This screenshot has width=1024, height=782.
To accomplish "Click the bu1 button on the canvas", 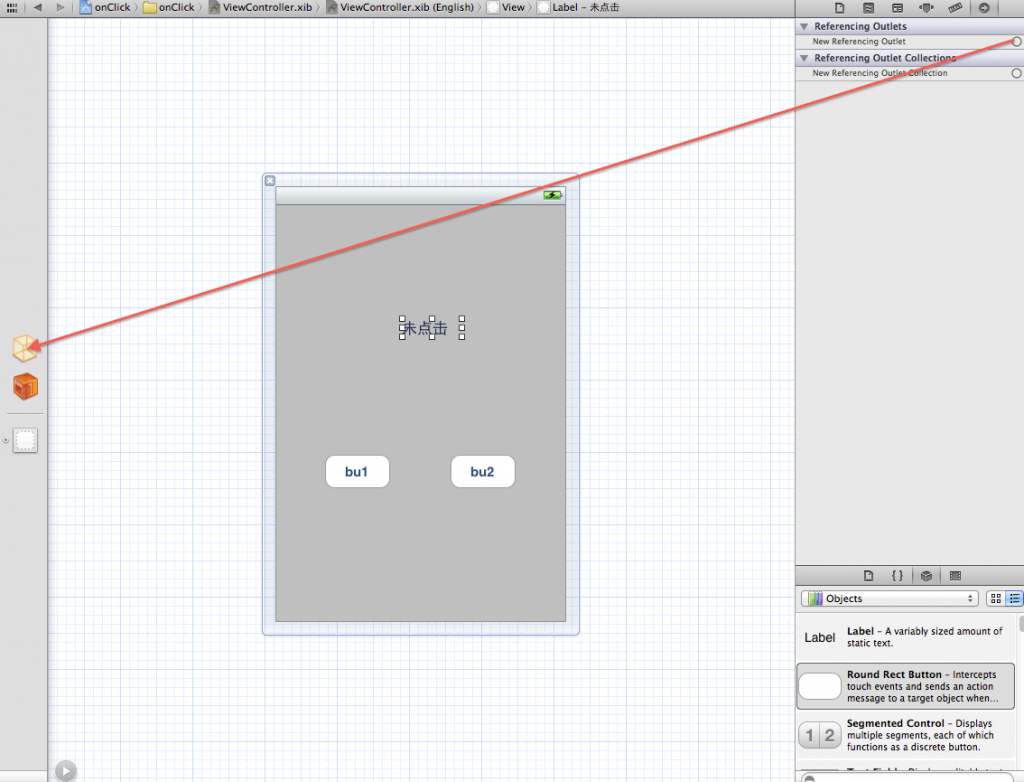I will coord(357,472).
